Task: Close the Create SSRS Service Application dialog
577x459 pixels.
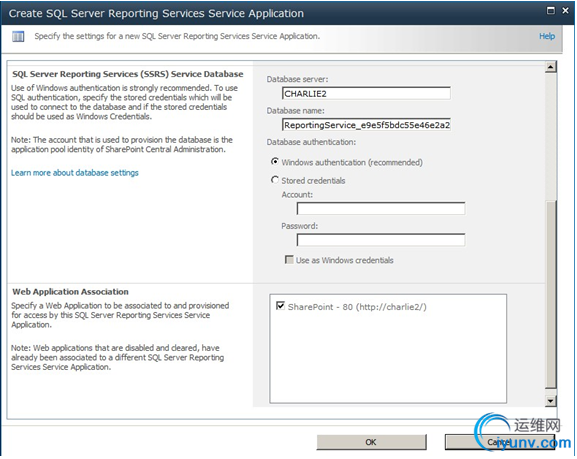Action: [565, 11]
